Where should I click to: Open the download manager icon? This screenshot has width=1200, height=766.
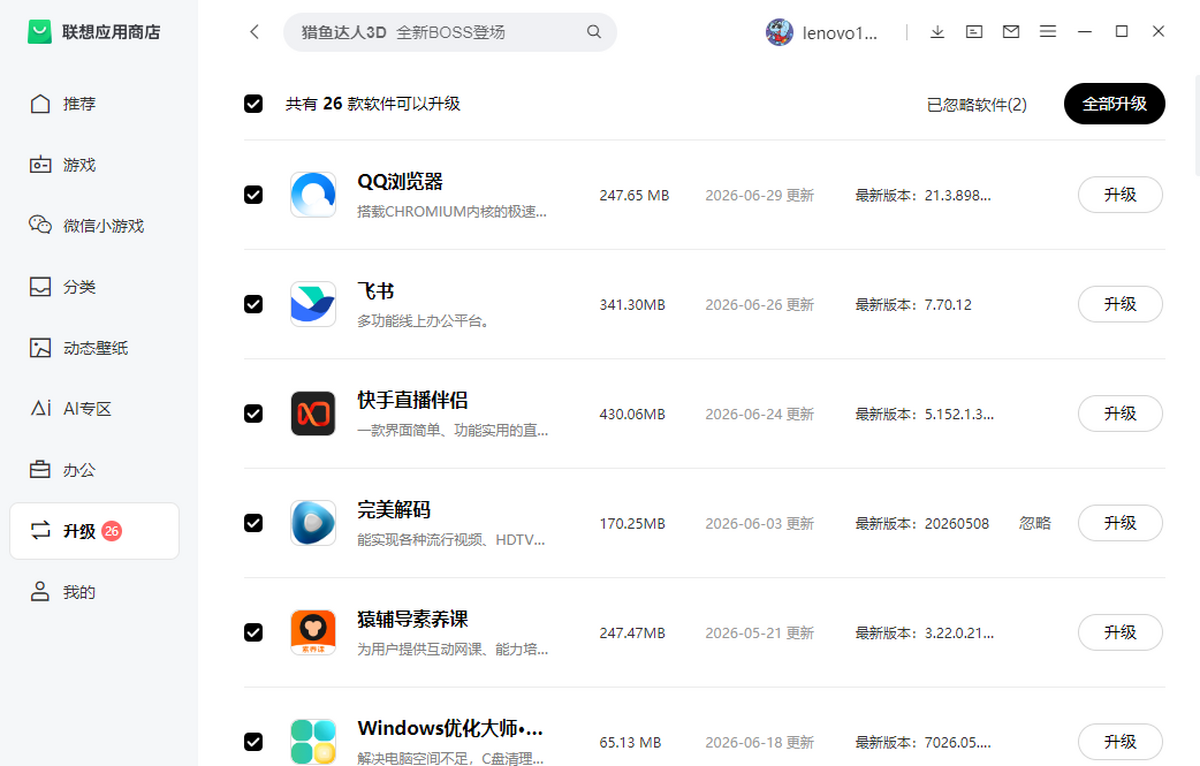pyautogui.click(x=937, y=32)
